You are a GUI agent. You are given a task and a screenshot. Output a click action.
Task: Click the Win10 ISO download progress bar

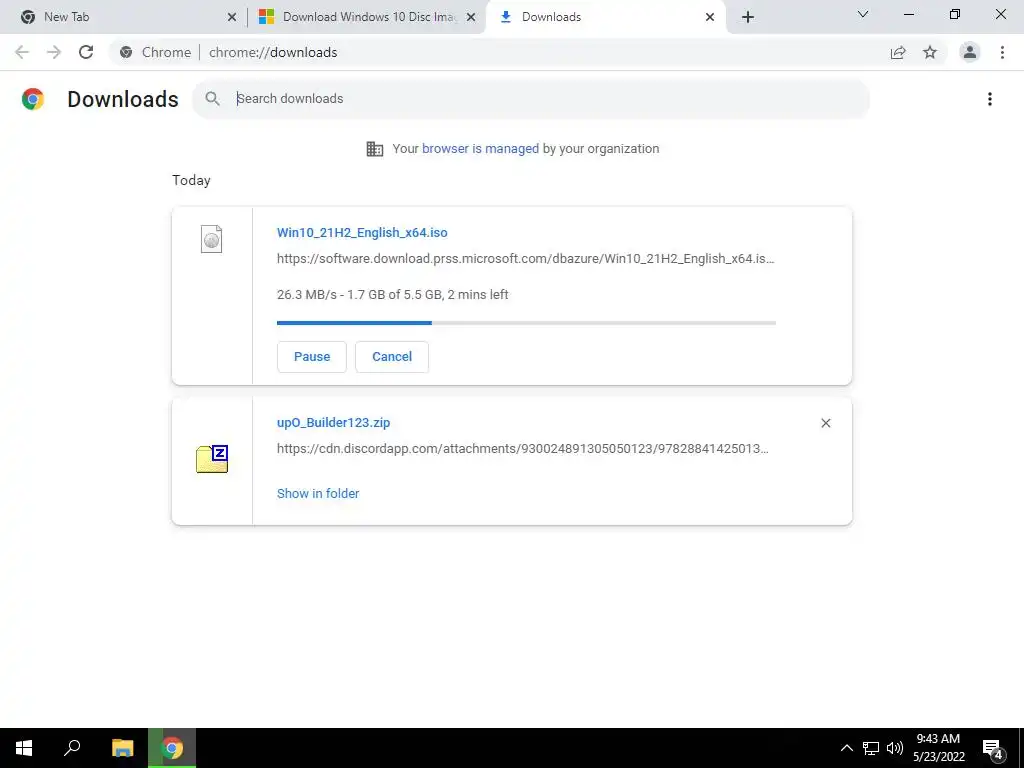tap(526, 323)
